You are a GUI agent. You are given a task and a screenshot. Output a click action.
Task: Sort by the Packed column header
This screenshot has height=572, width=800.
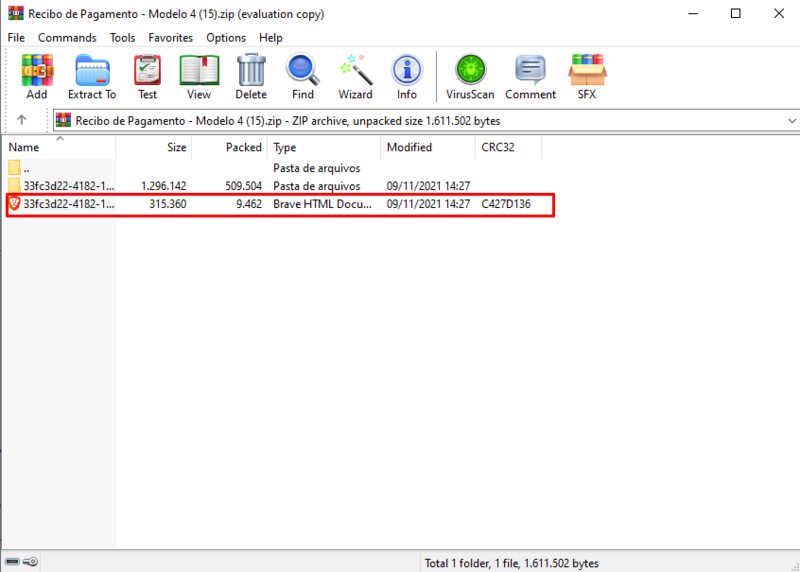pos(230,147)
